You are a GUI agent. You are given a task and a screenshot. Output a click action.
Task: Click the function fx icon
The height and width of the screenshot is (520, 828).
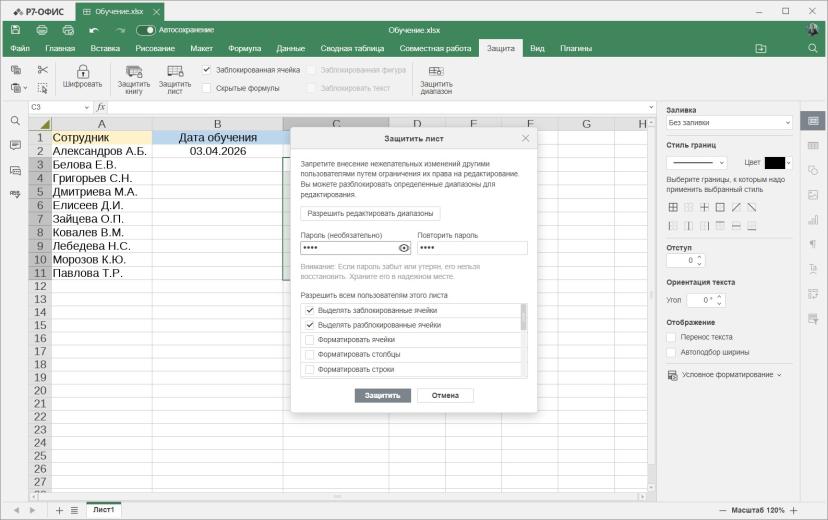pos(101,107)
